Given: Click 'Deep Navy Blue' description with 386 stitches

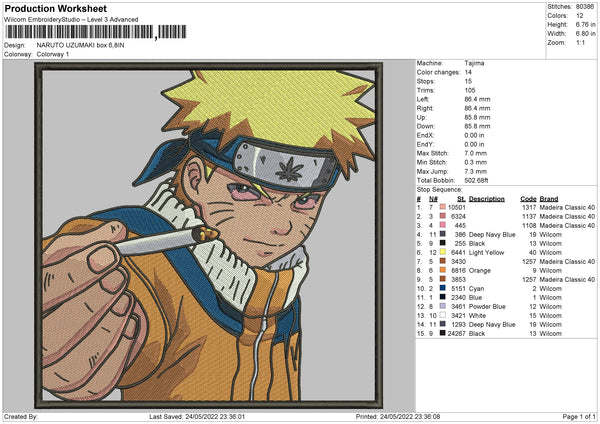Looking at the screenshot, I should tap(492, 235).
